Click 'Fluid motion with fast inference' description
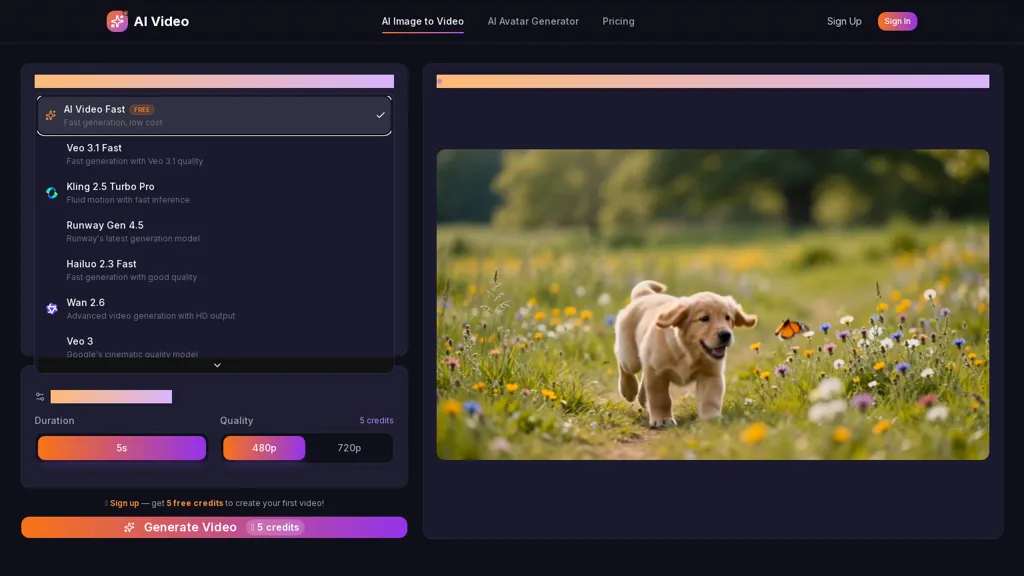 click(128, 200)
